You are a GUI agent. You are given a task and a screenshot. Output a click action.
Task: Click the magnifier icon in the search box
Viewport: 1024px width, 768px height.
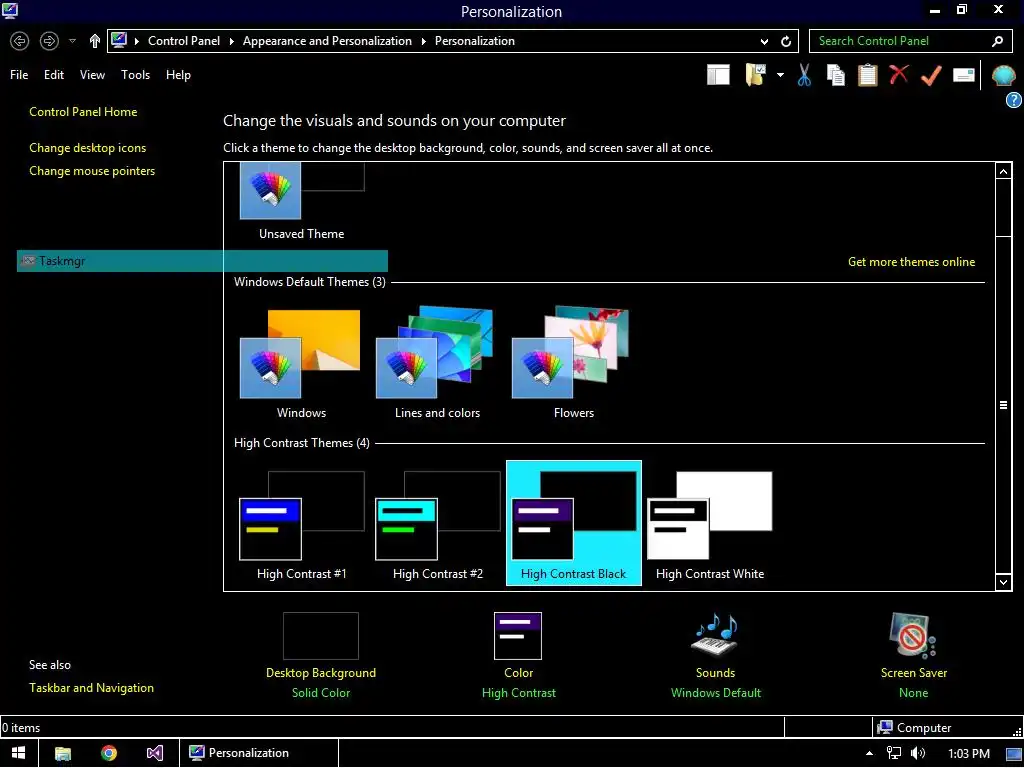pos(997,41)
